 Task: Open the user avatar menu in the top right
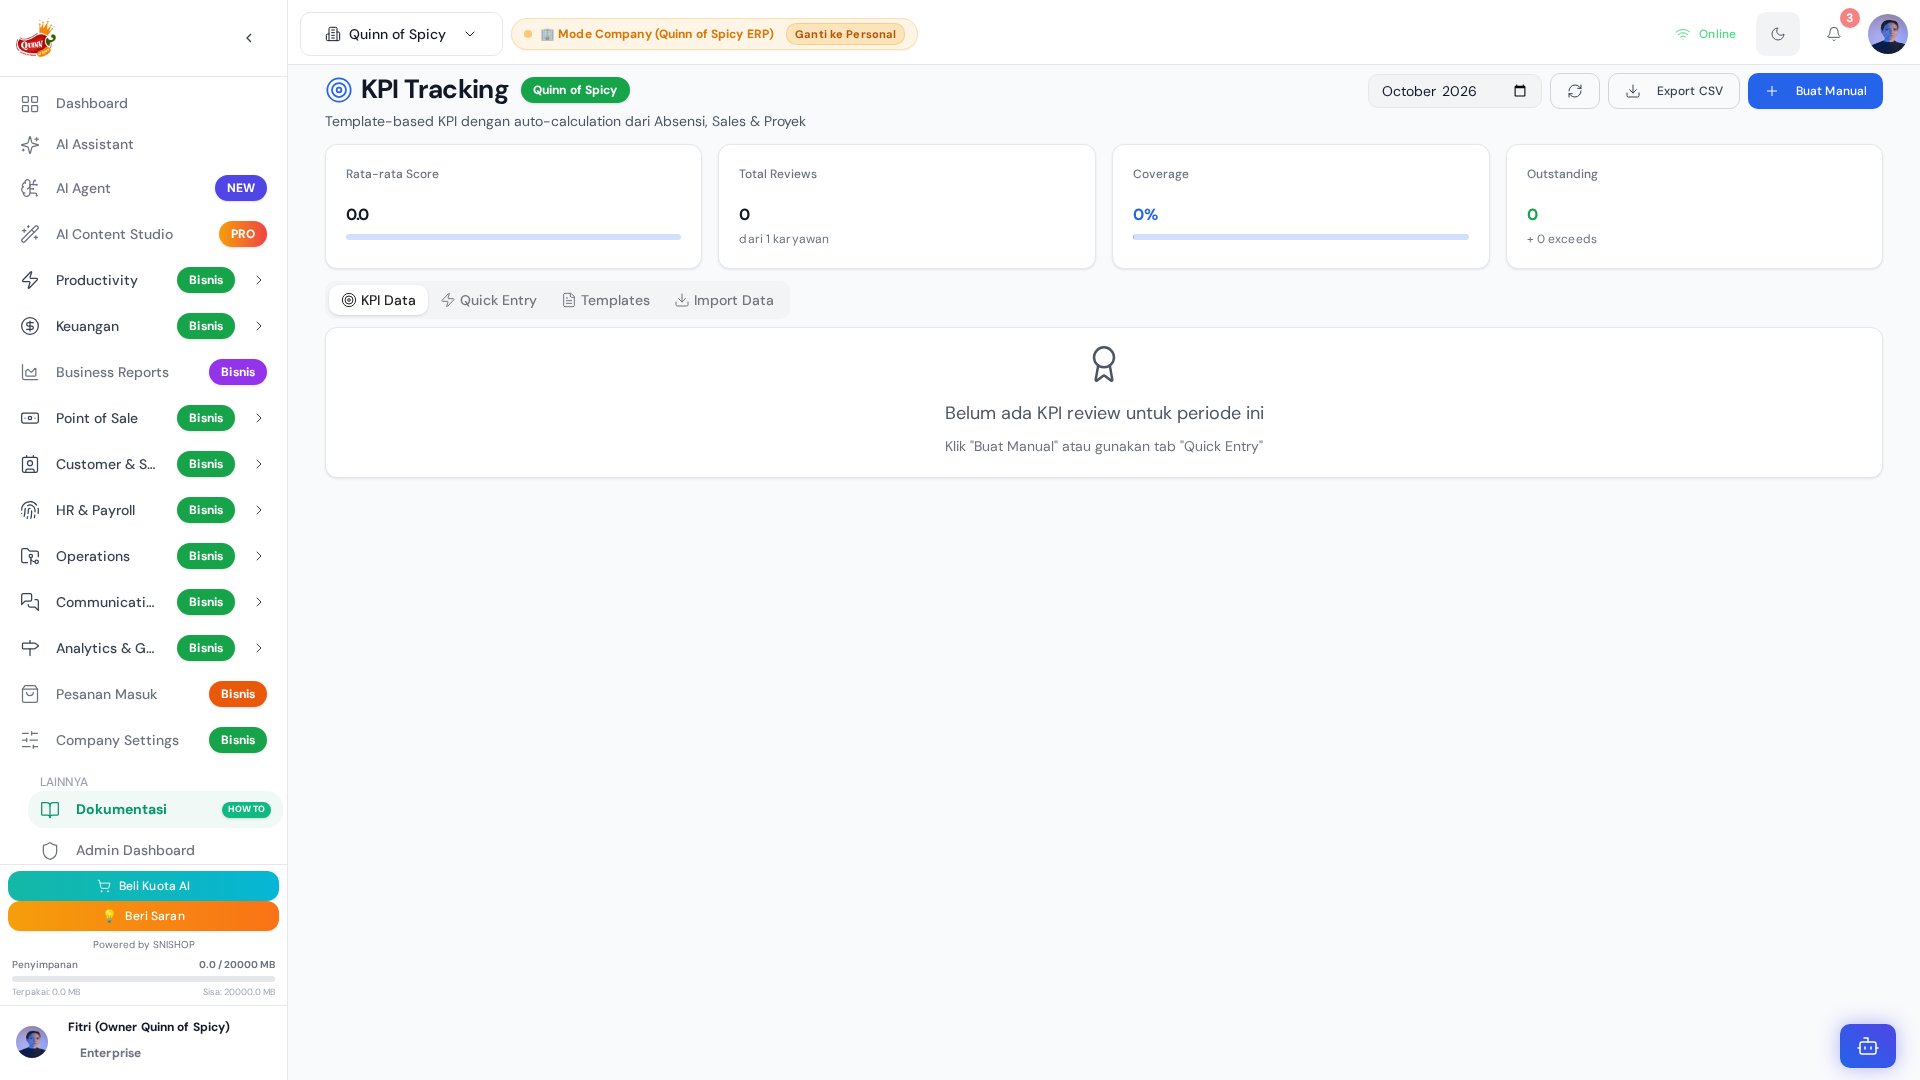pos(1888,34)
